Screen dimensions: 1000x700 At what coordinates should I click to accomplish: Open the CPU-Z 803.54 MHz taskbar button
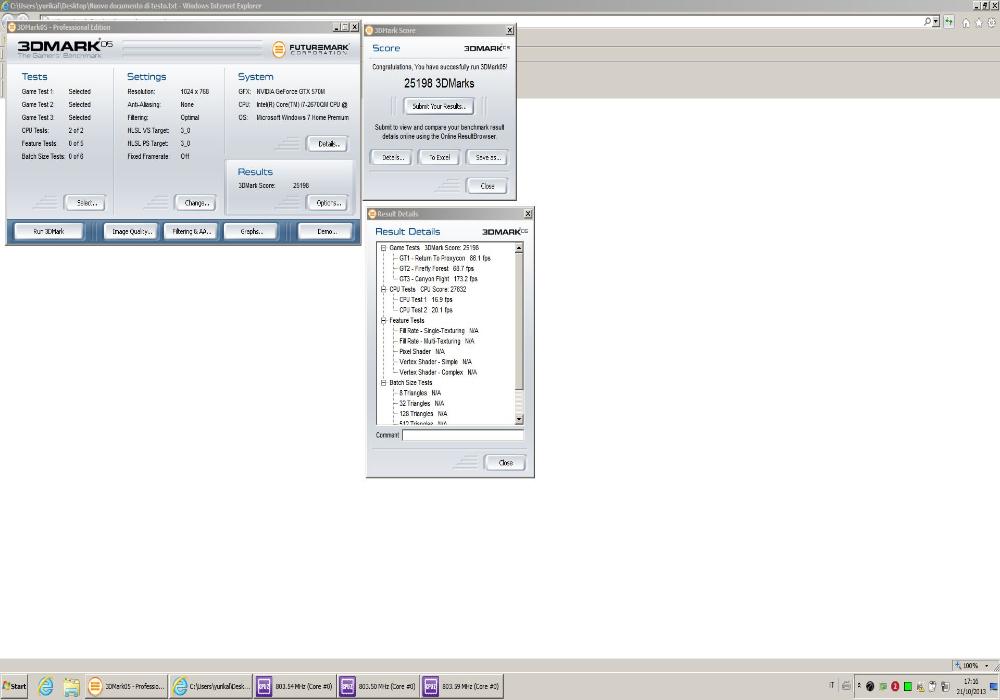(x=295, y=686)
